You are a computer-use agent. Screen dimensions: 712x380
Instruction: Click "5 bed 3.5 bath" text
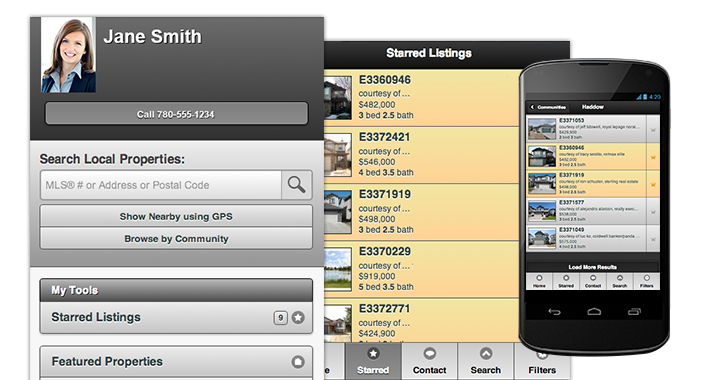(x=386, y=287)
